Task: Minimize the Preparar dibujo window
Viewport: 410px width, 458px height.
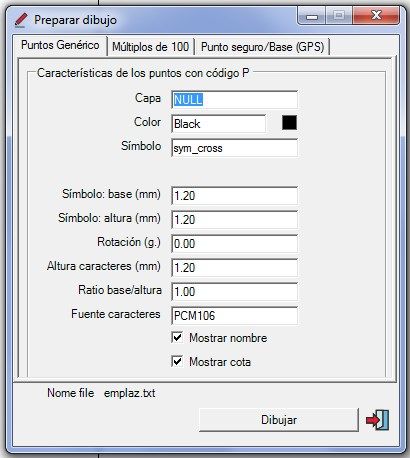Action: click(312, 16)
